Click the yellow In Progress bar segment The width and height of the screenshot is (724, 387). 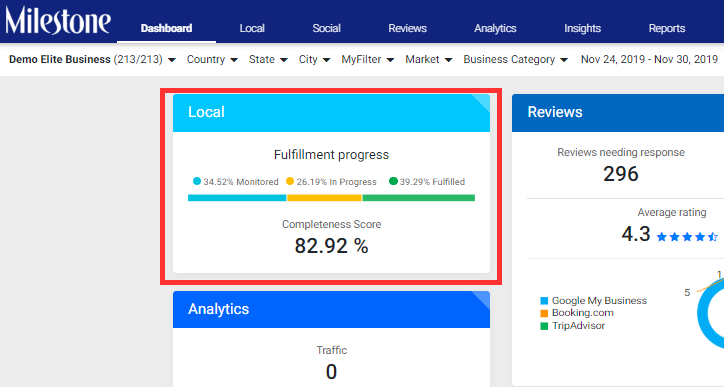[x=324, y=198]
